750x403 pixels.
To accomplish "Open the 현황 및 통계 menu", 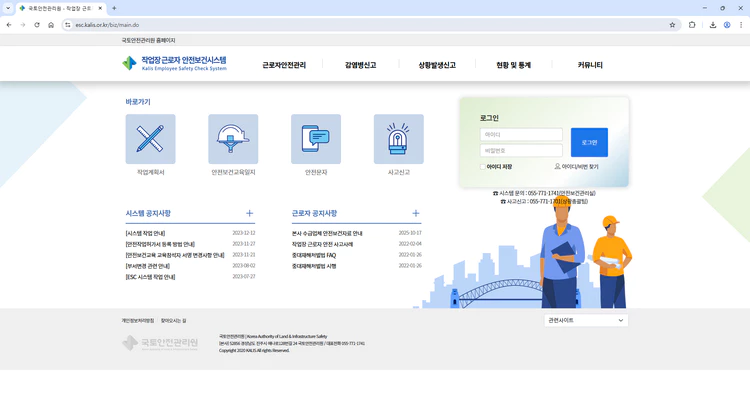I will pos(513,65).
